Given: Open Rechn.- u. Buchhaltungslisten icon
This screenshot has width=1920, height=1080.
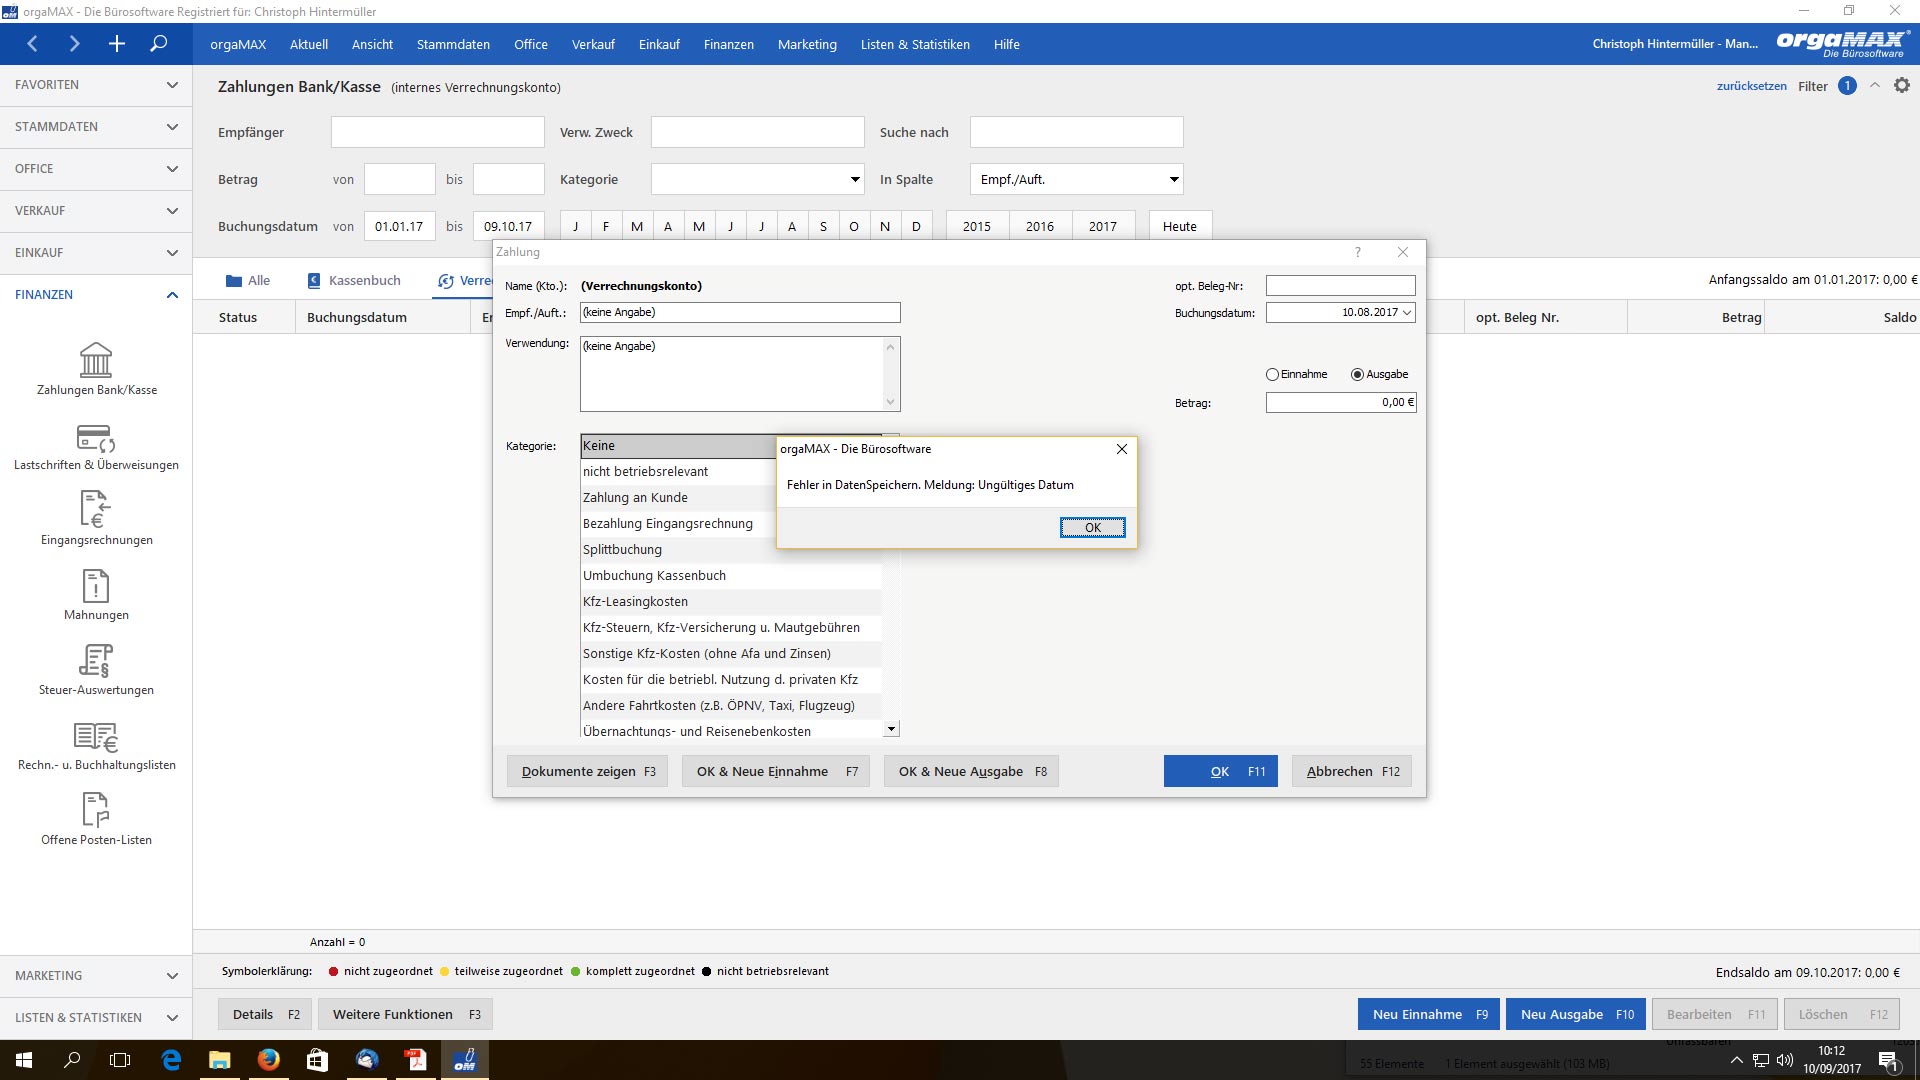Looking at the screenshot, I should (x=96, y=746).
